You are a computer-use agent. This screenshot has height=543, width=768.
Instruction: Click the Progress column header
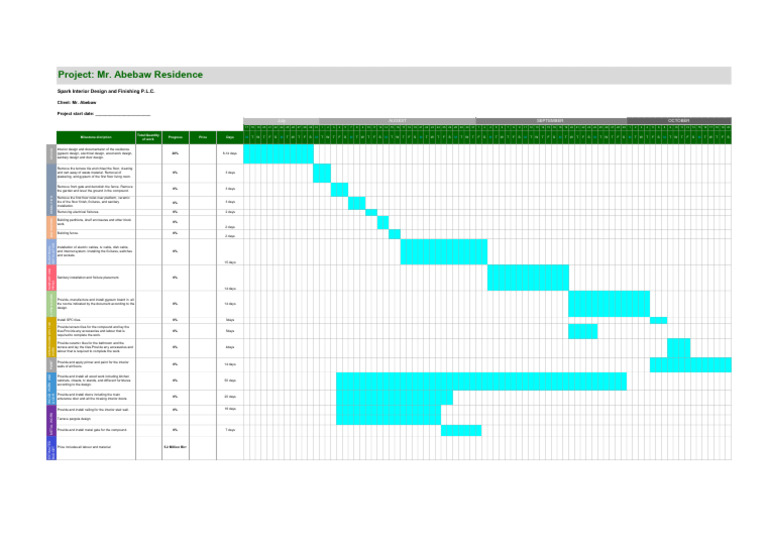pyautogui.click(x=175, y=138)
